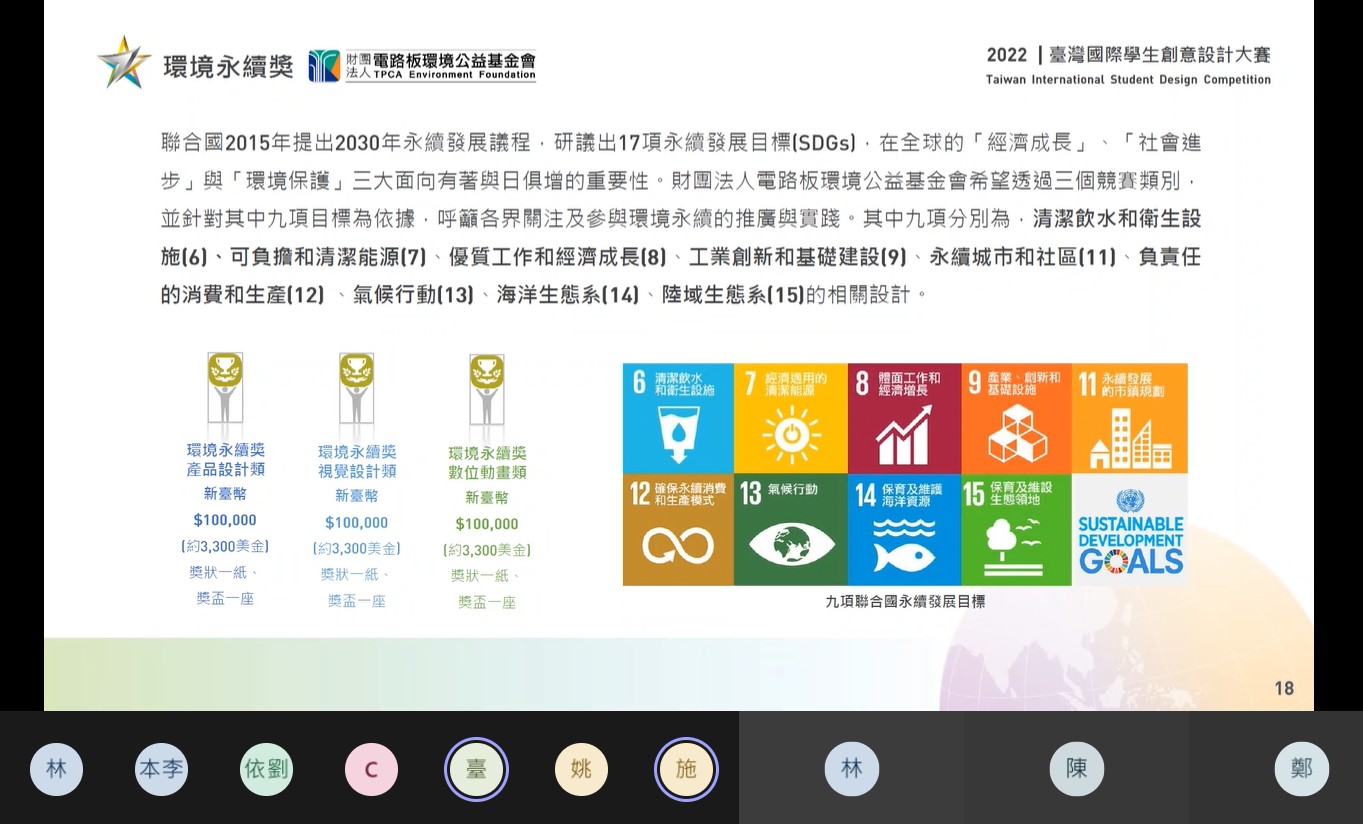Click the SDG 13 climate action eye icon
This screenshot has width=1363, height=824.
tap(790, 544)
